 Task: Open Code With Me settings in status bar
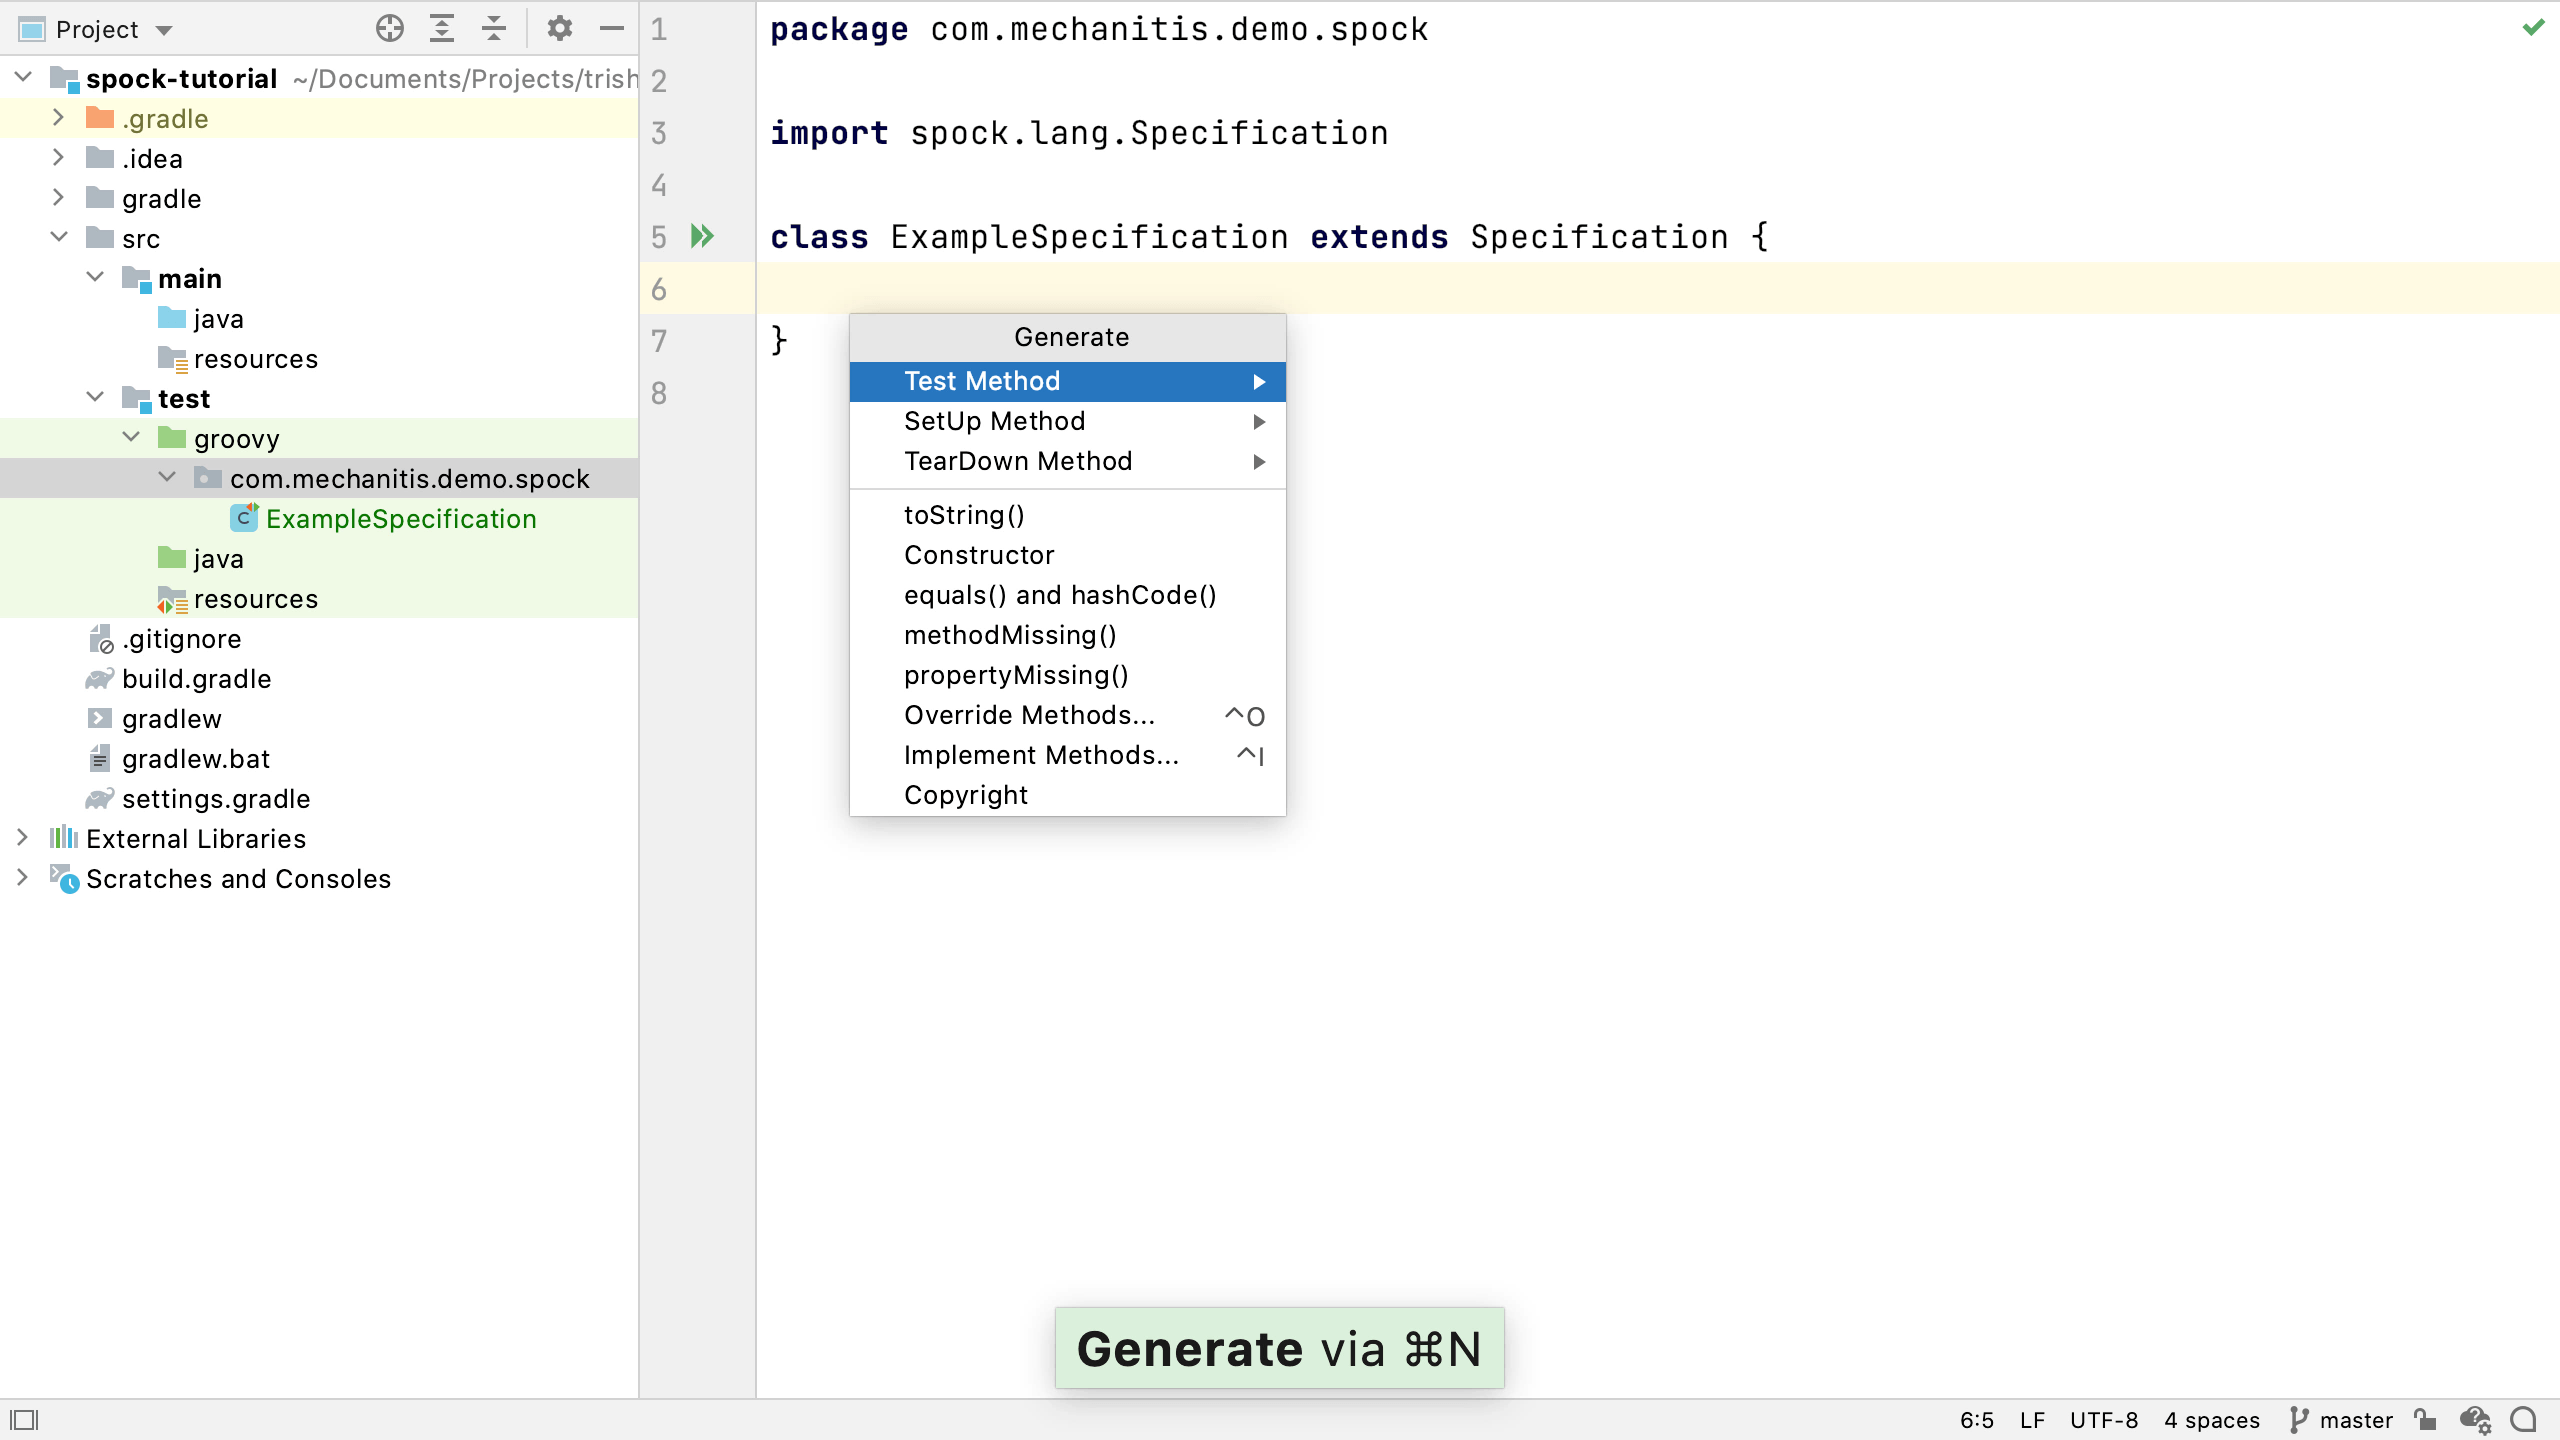click(x=2475, y=1419)
